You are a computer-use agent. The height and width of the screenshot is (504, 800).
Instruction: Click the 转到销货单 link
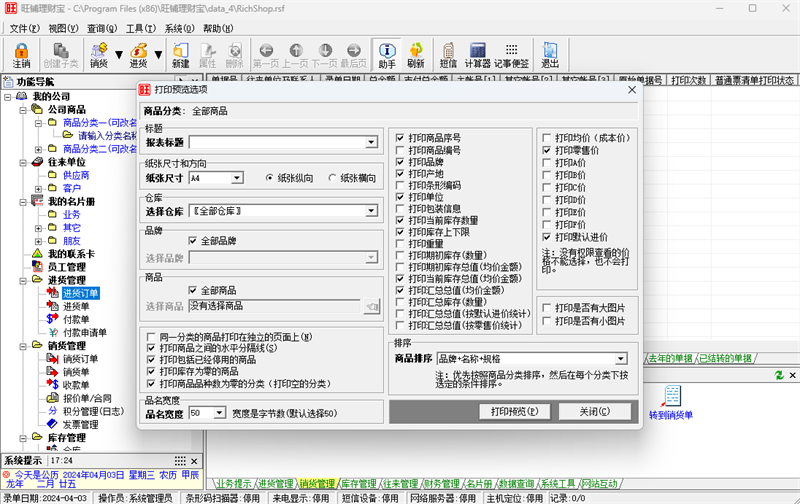[671, 415]
